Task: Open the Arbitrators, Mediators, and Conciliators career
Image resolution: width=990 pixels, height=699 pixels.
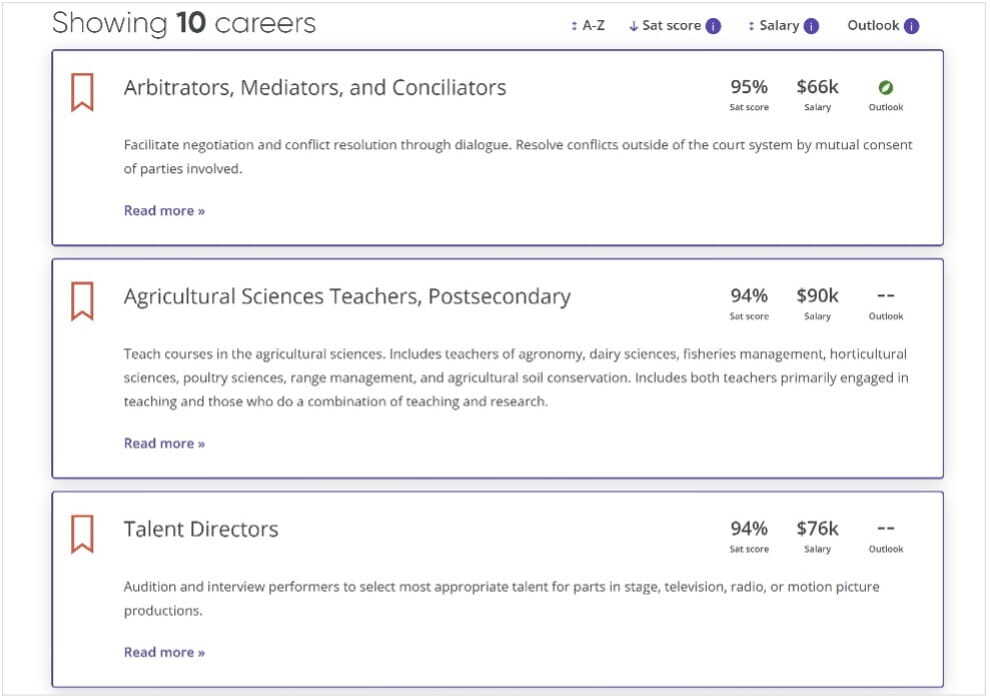Action: [x=314, y=88]
